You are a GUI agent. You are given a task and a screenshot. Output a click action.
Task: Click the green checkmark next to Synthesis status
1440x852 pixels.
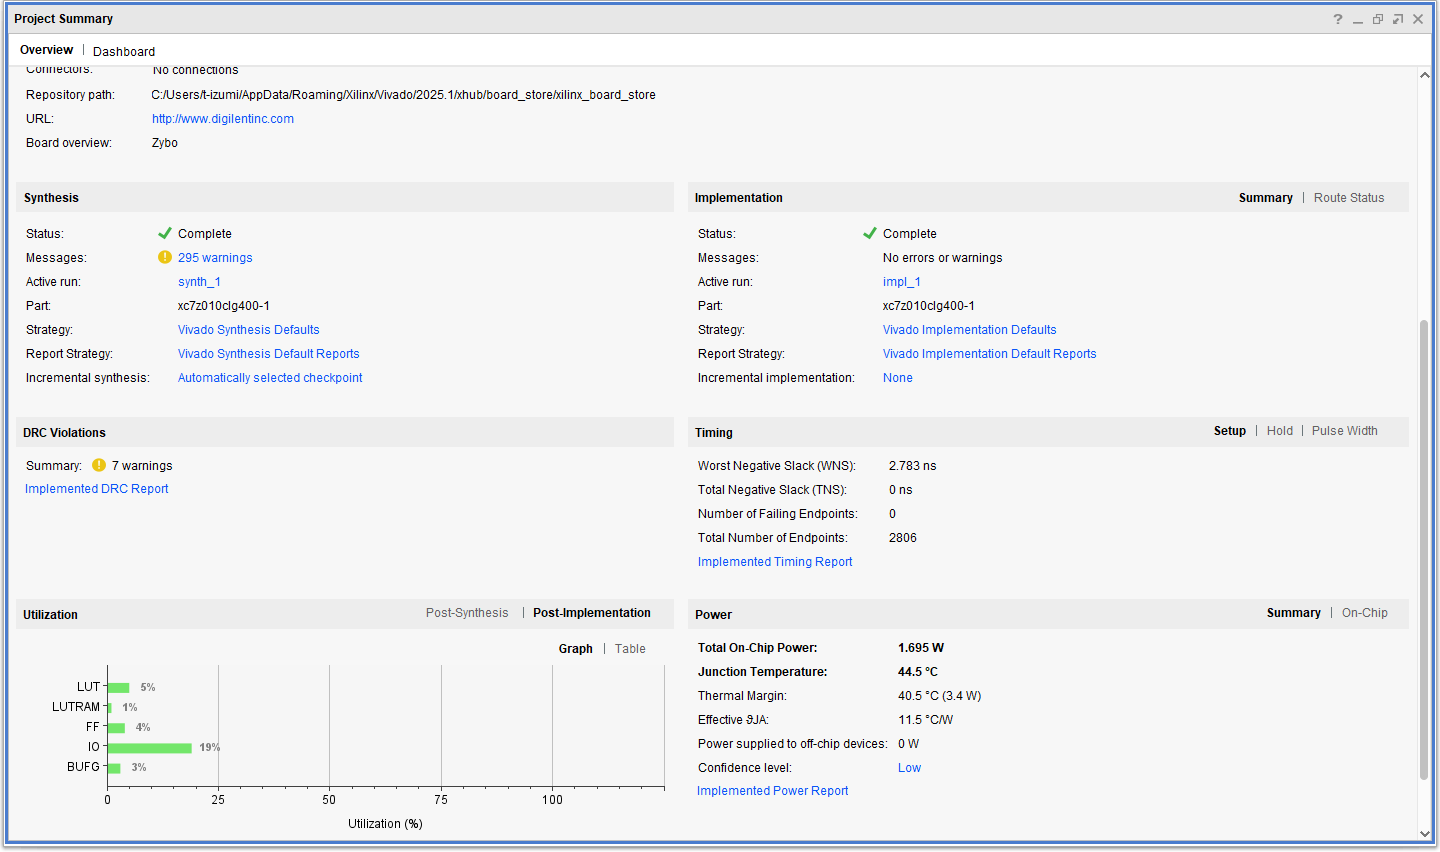tap(165, 234)
